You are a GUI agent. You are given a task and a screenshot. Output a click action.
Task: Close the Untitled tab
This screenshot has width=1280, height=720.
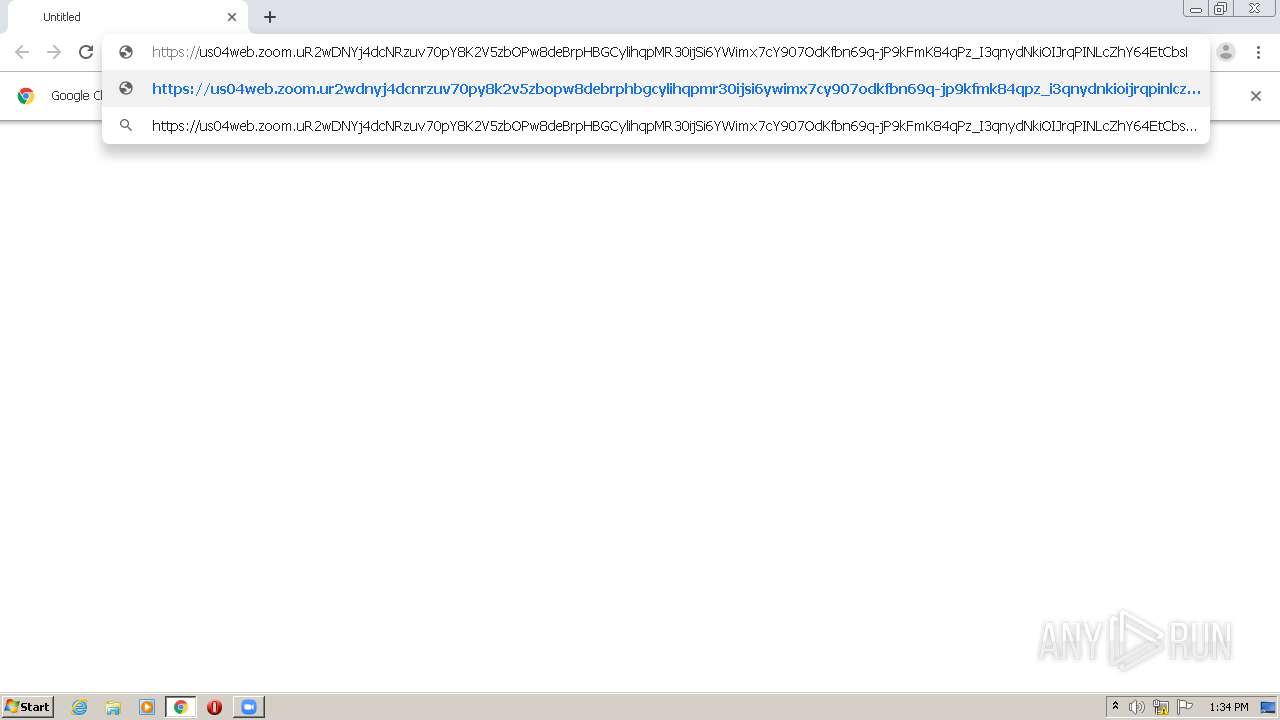pyautogui.click(x=232, y=17)
